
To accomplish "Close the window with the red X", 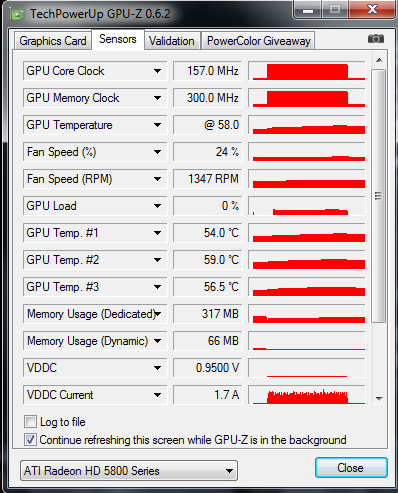I will (x=372, y=10).
